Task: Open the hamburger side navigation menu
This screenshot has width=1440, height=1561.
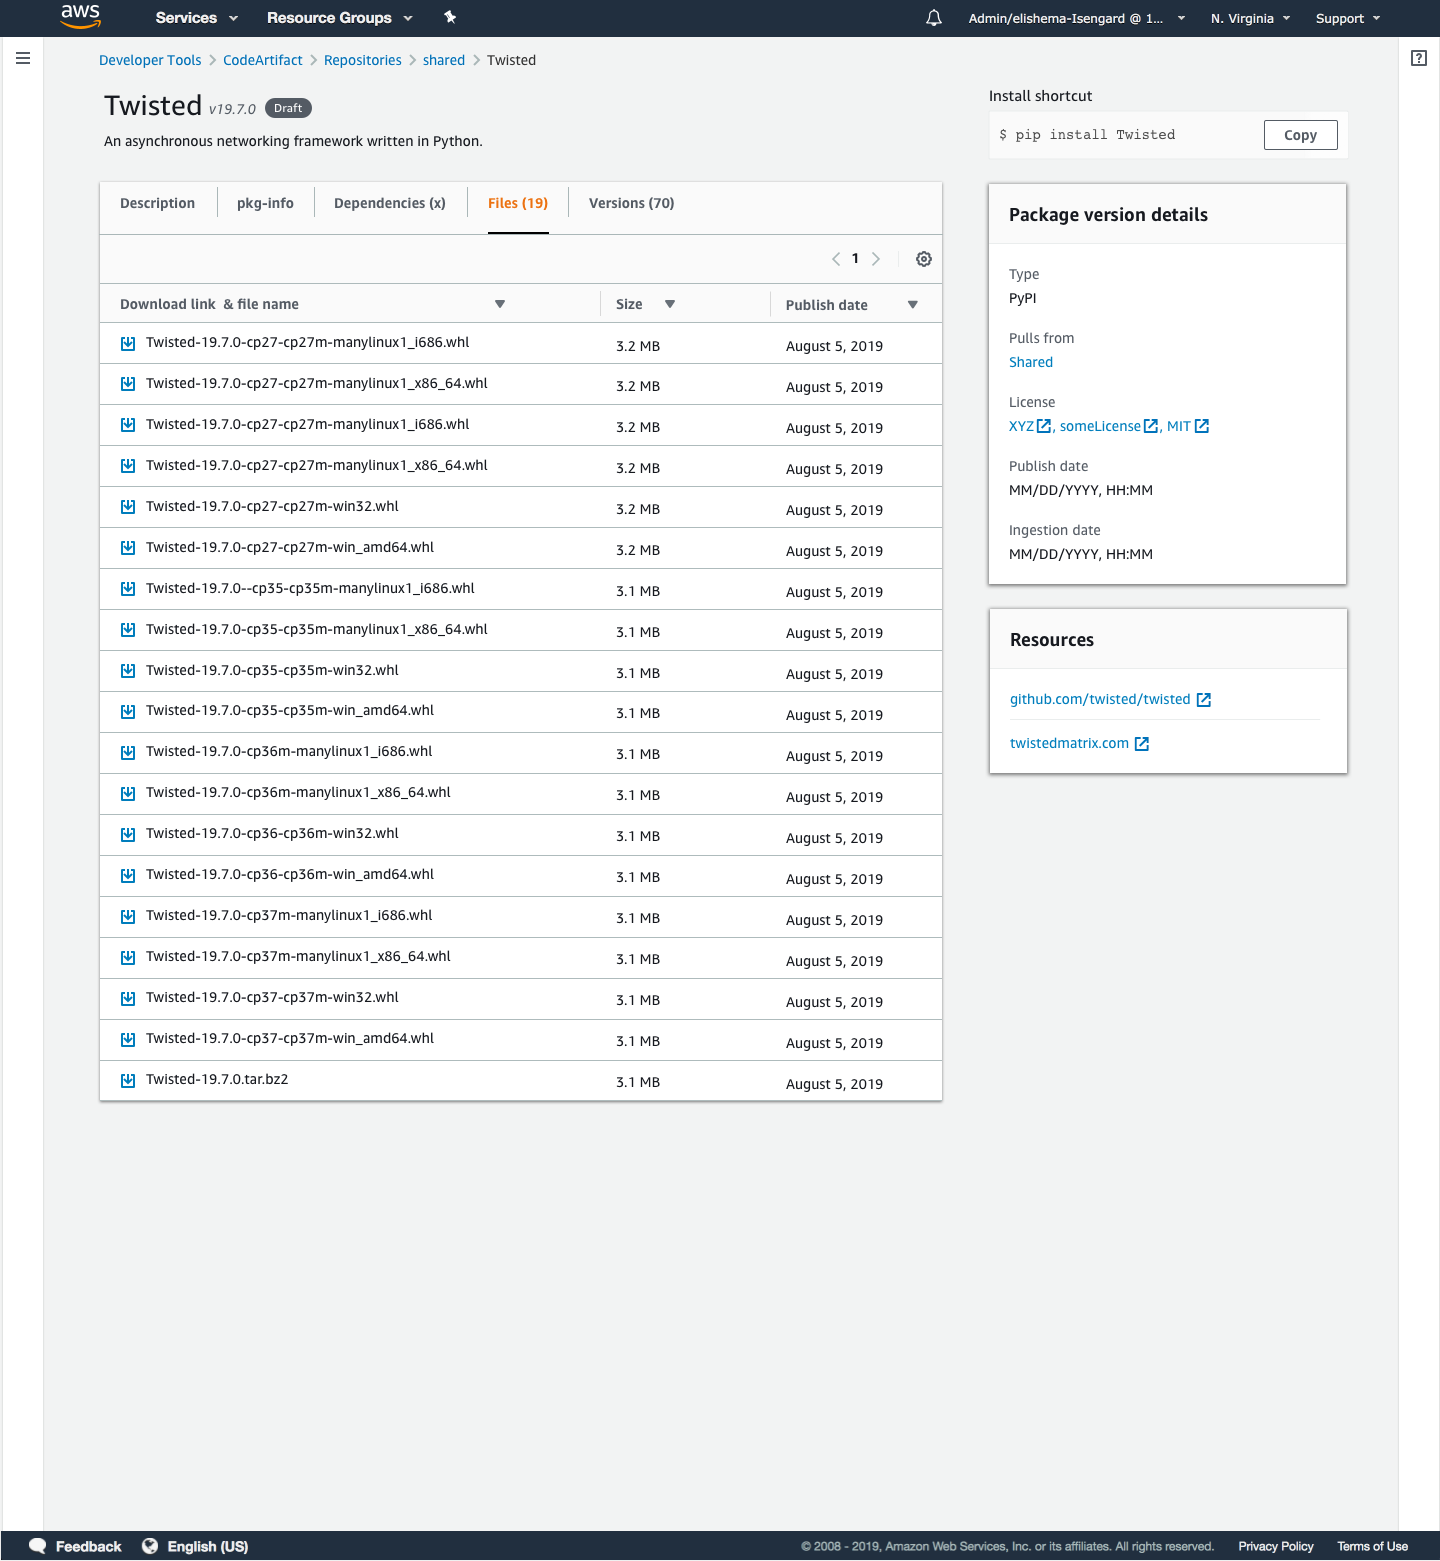Action: (23, 58)
